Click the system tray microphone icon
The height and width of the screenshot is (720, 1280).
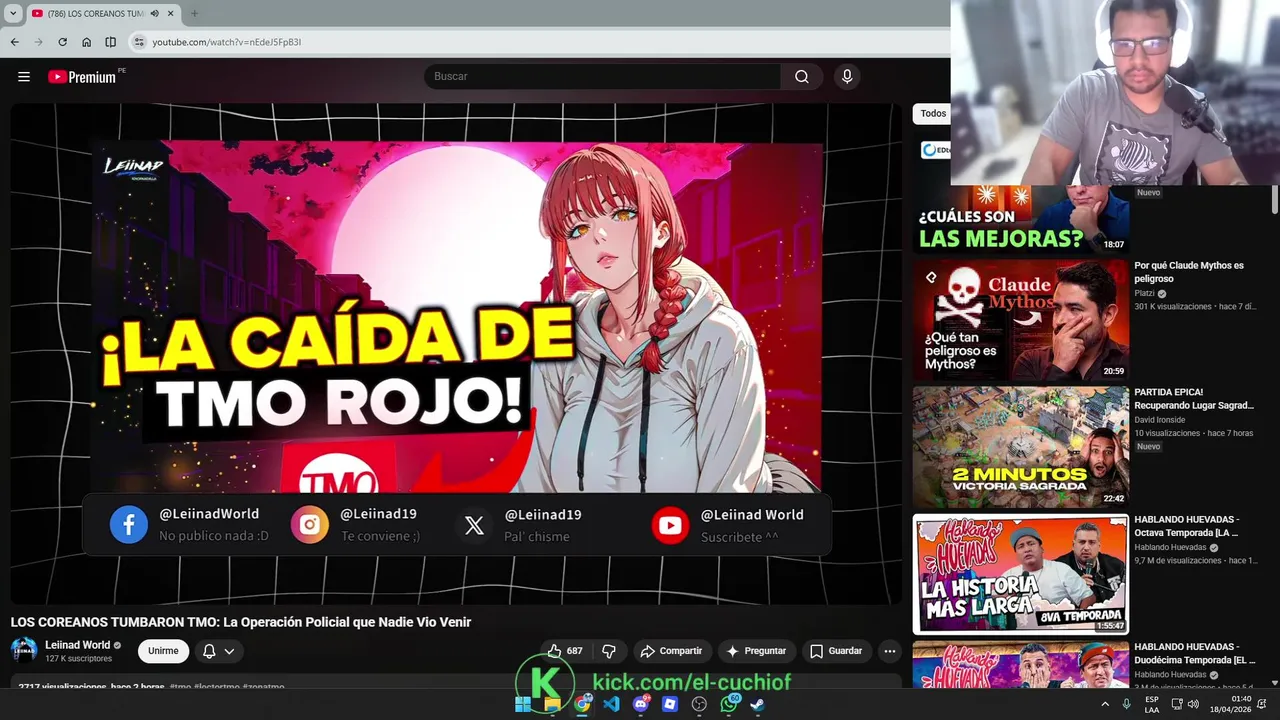tap(1127, 704)
